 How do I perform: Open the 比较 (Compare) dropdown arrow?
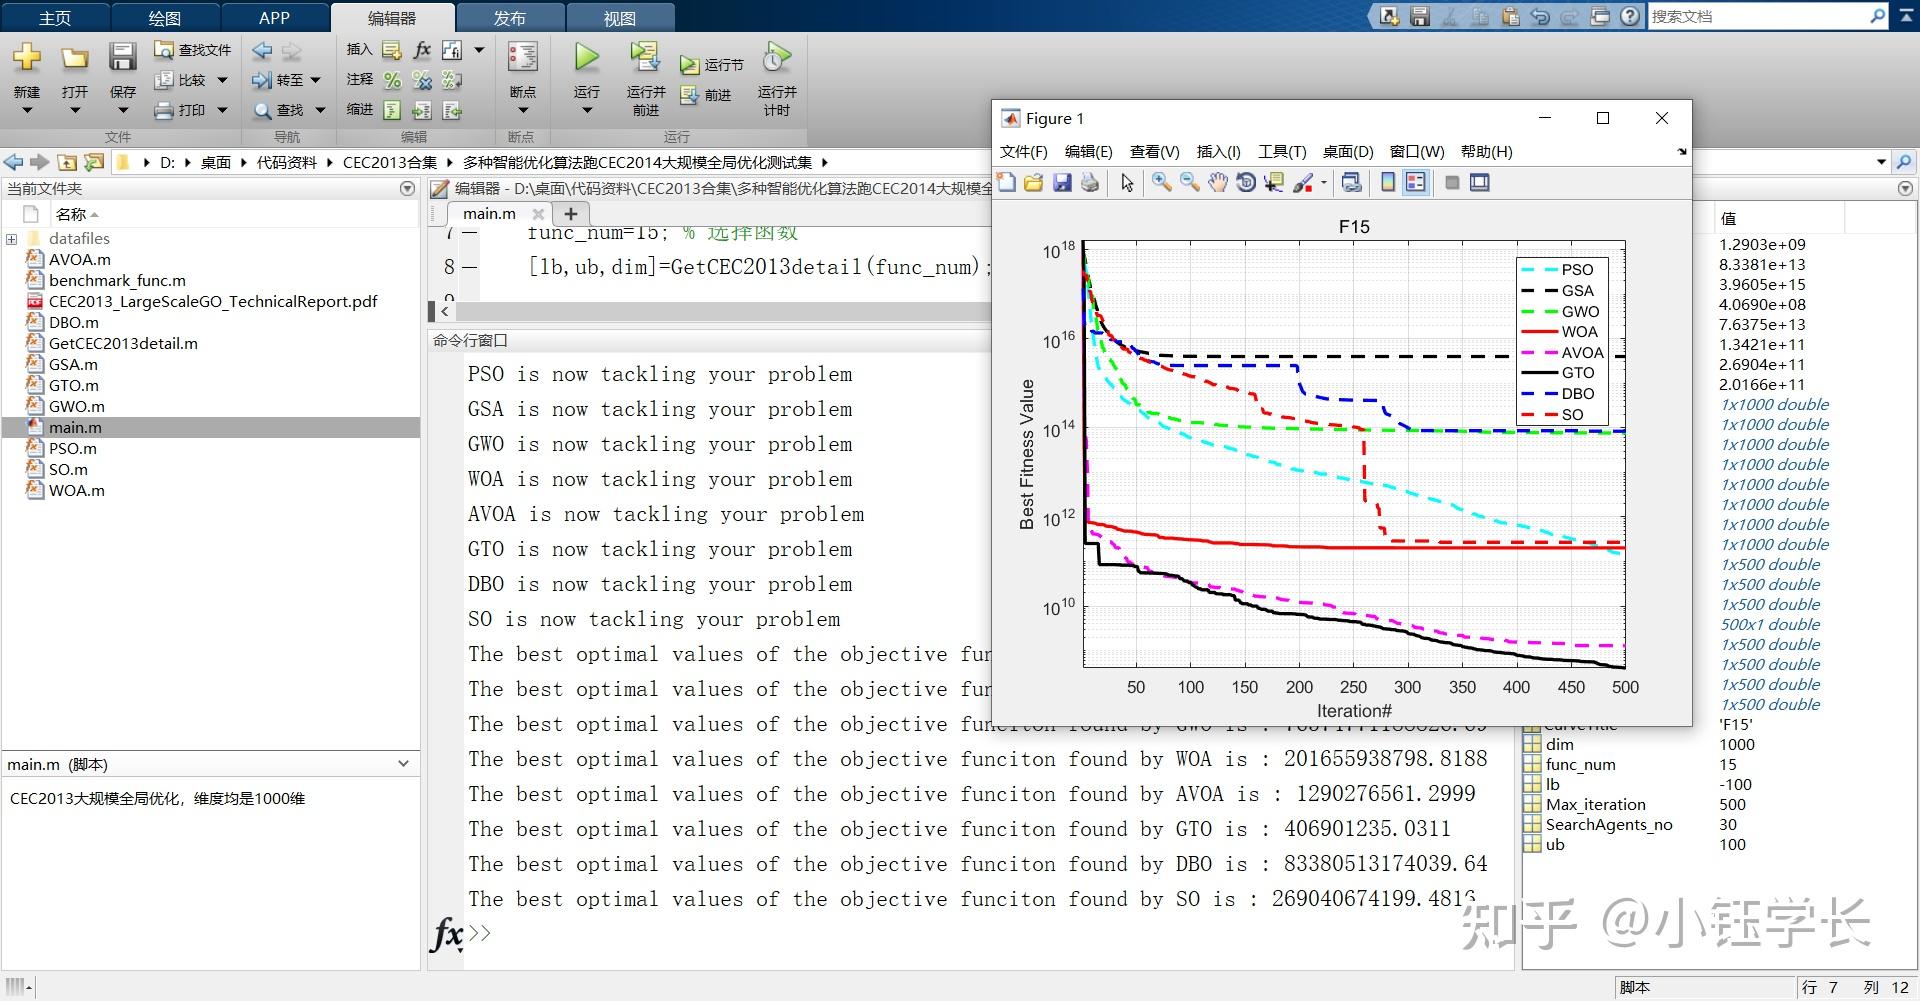coord(222,80)
